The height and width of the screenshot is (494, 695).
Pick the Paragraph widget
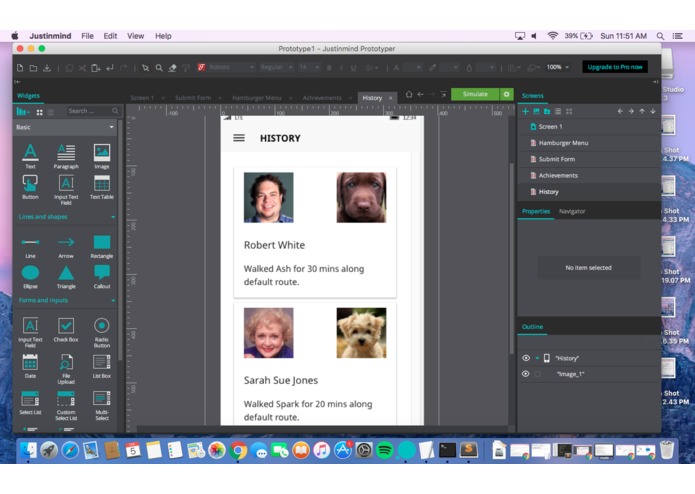pos(66,156)
